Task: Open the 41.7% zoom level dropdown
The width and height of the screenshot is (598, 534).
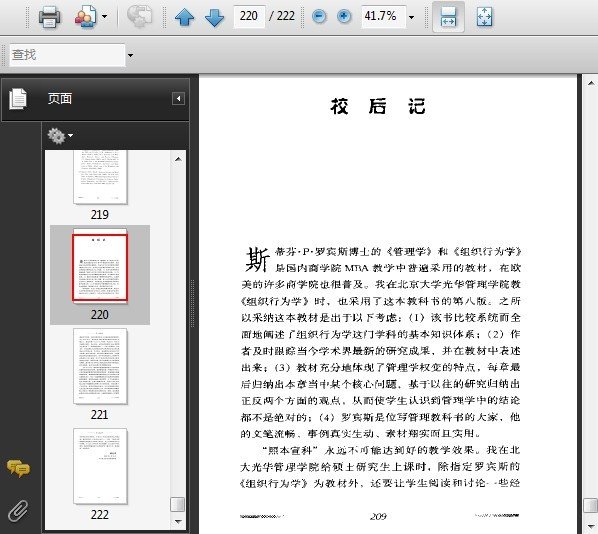Action: (411, 17)
